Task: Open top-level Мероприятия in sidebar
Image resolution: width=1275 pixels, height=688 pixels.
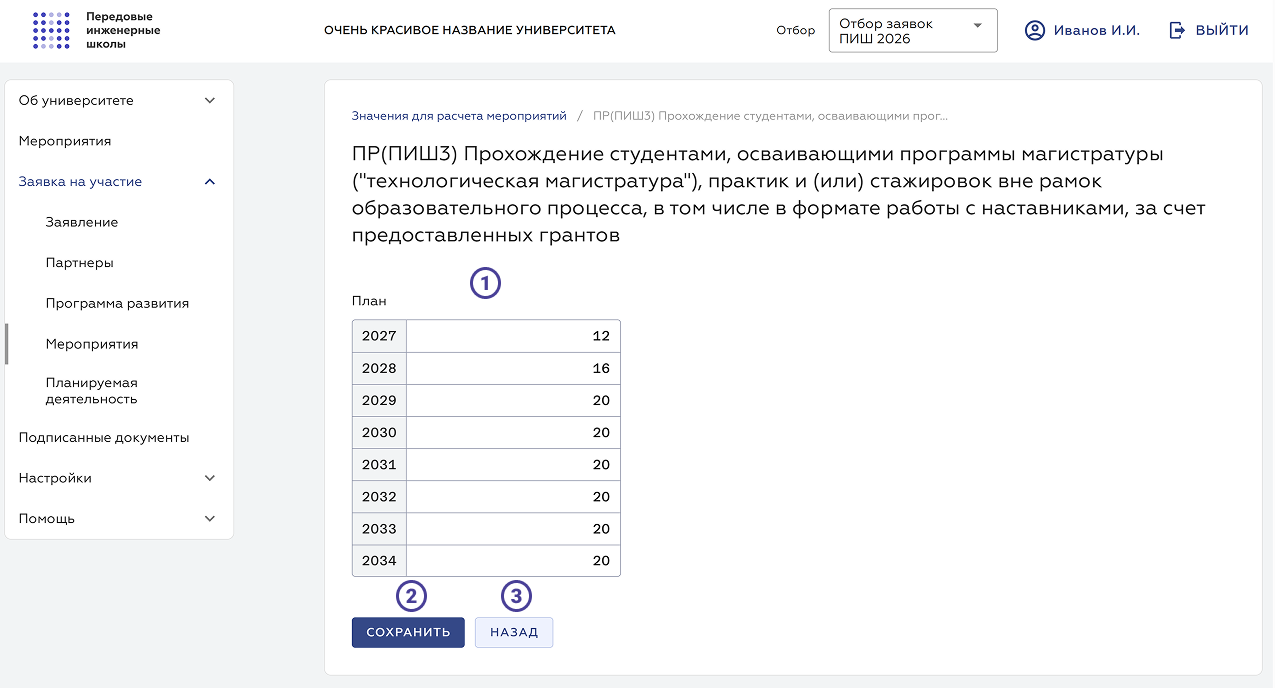Action: pos(65,141)
